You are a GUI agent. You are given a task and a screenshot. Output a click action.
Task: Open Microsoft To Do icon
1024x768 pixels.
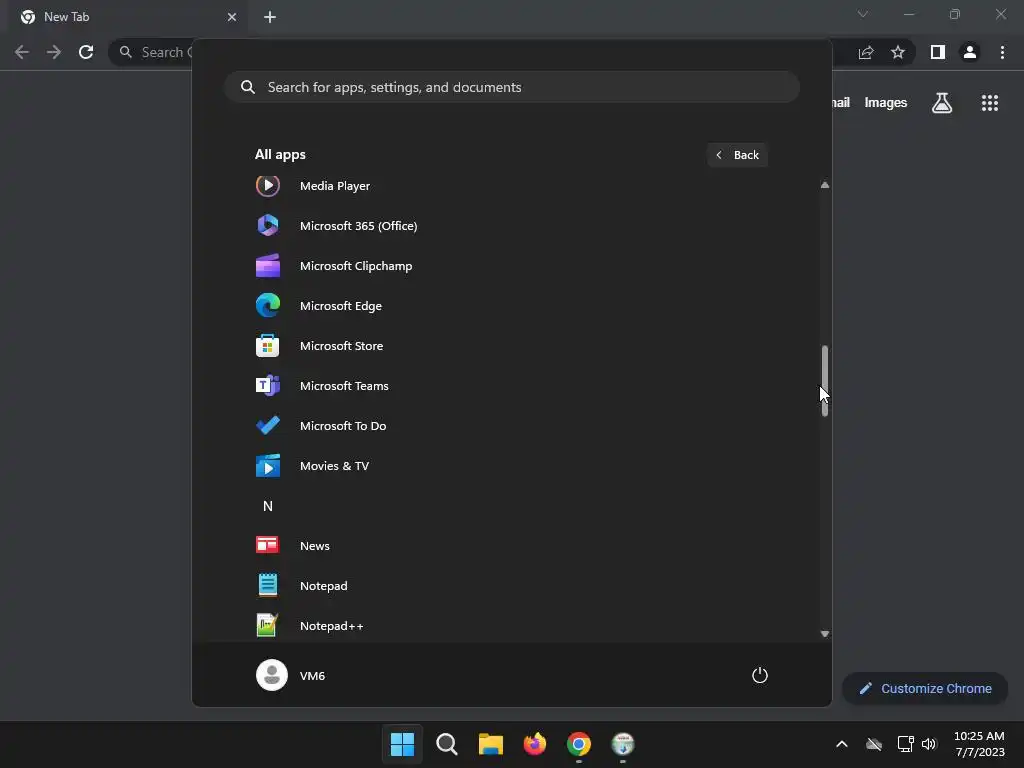(268, 425)
